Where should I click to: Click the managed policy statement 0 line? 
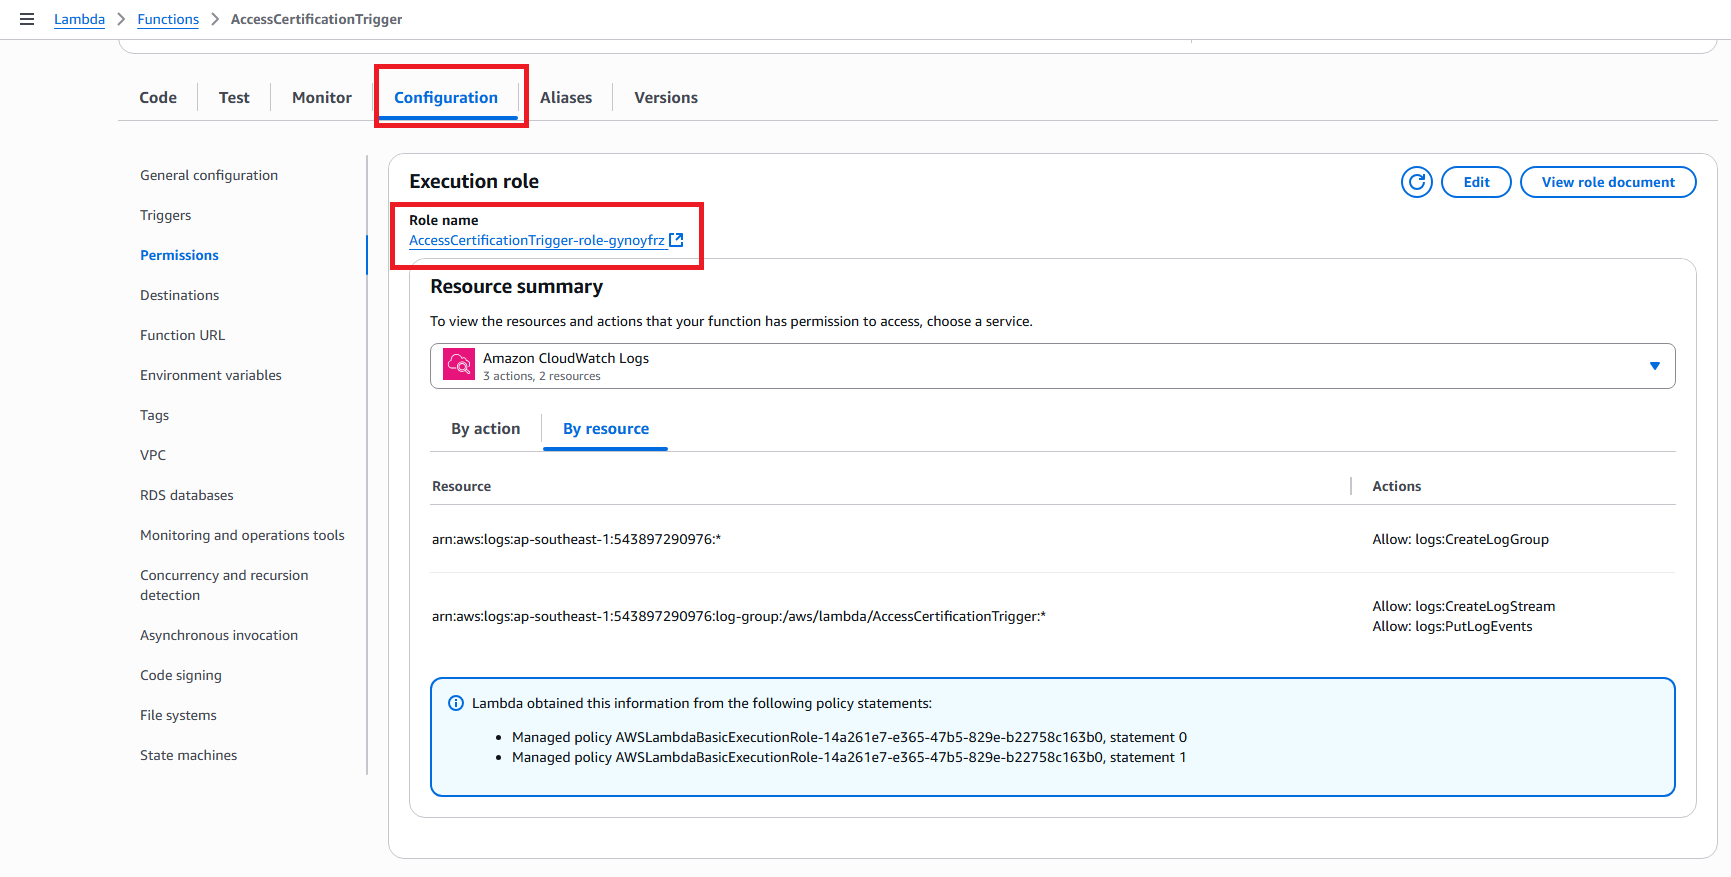[849, 737]
